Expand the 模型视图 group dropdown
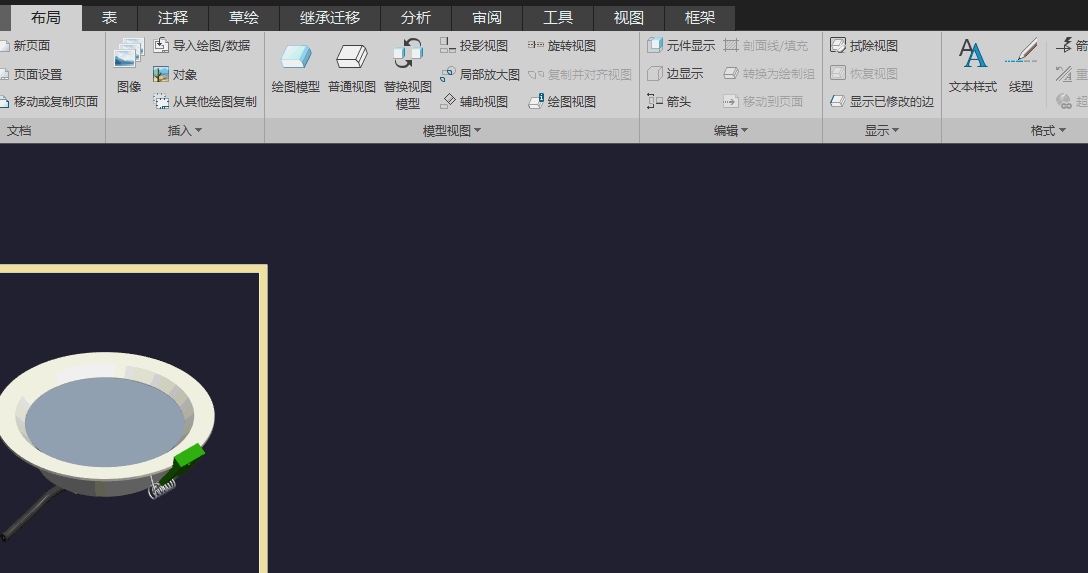This screenshot has height=573, width=1088. pos(452,130)
